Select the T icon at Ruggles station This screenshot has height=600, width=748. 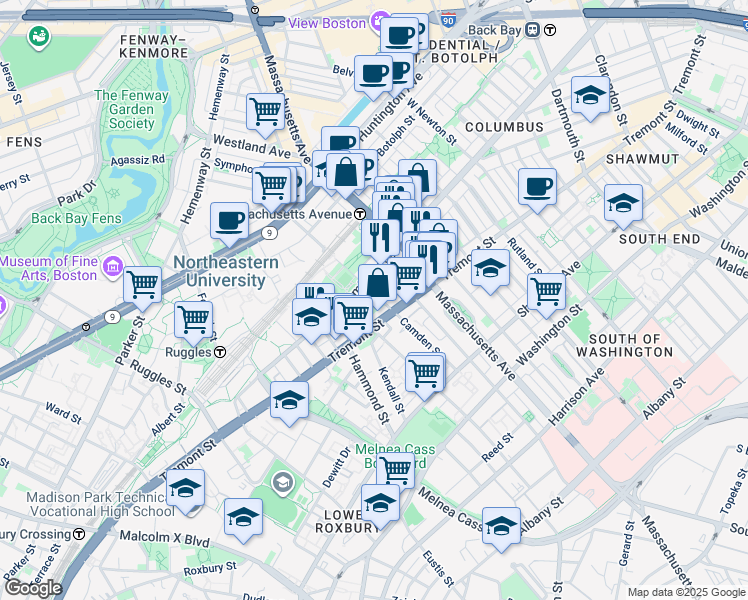(220, 352)
